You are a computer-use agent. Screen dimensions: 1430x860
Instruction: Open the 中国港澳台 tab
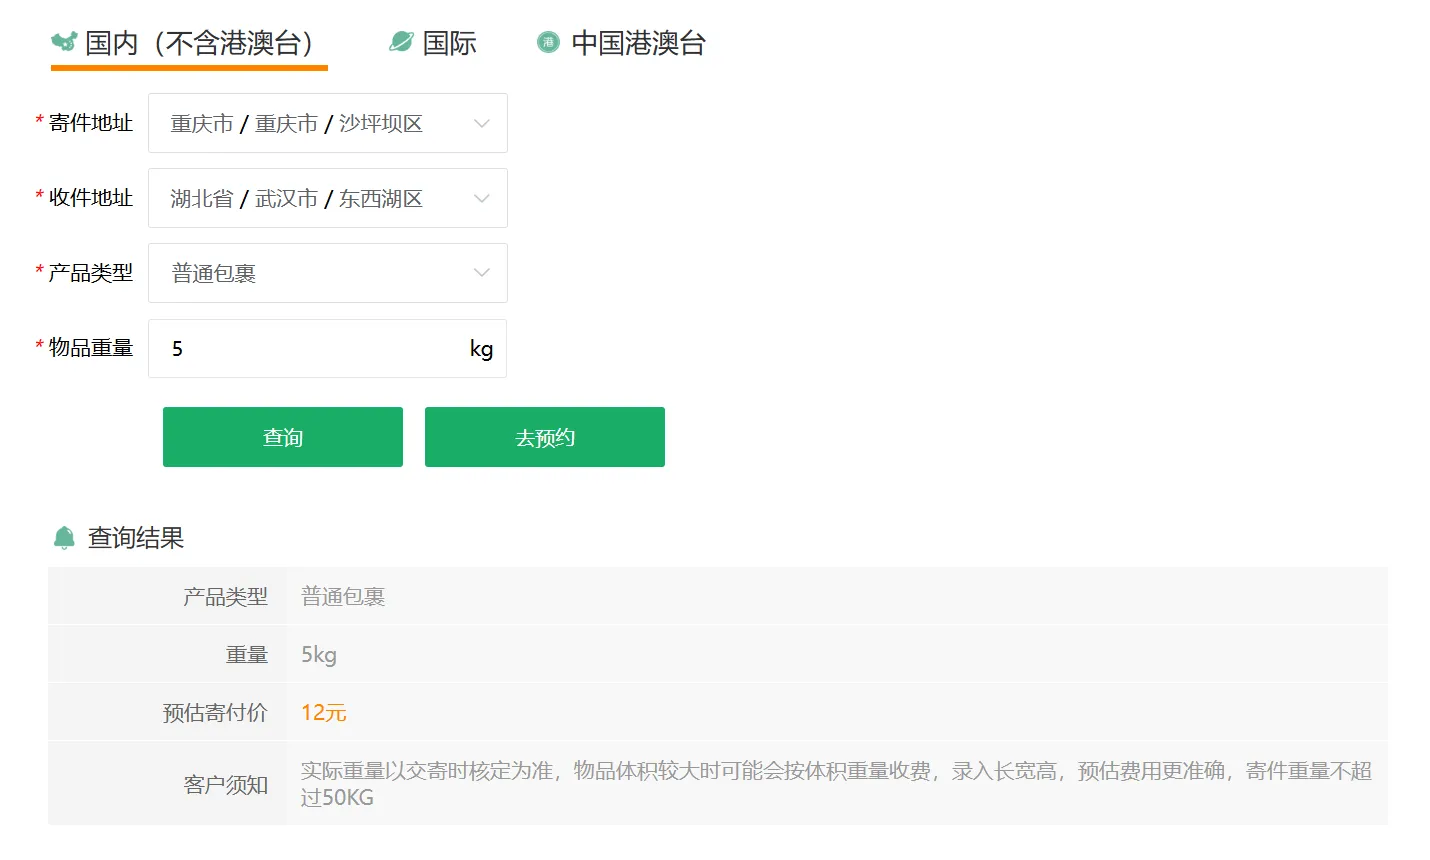622,43
